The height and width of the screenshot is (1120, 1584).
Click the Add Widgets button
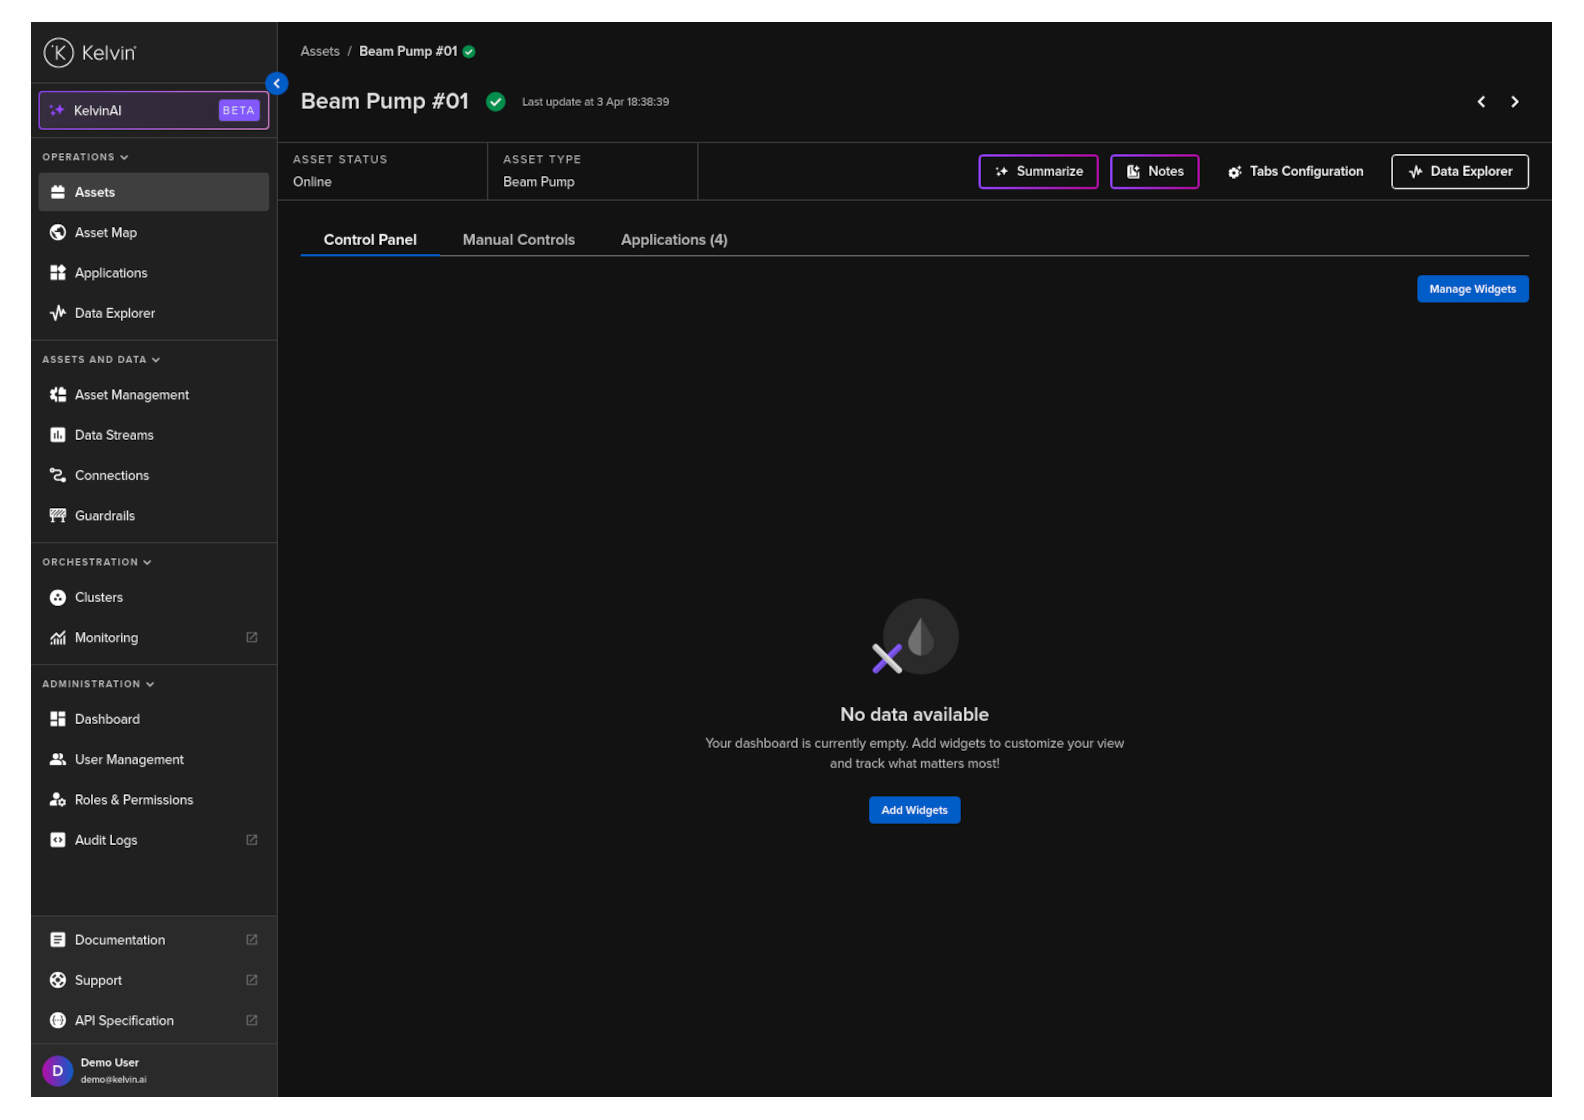point(913,810)
